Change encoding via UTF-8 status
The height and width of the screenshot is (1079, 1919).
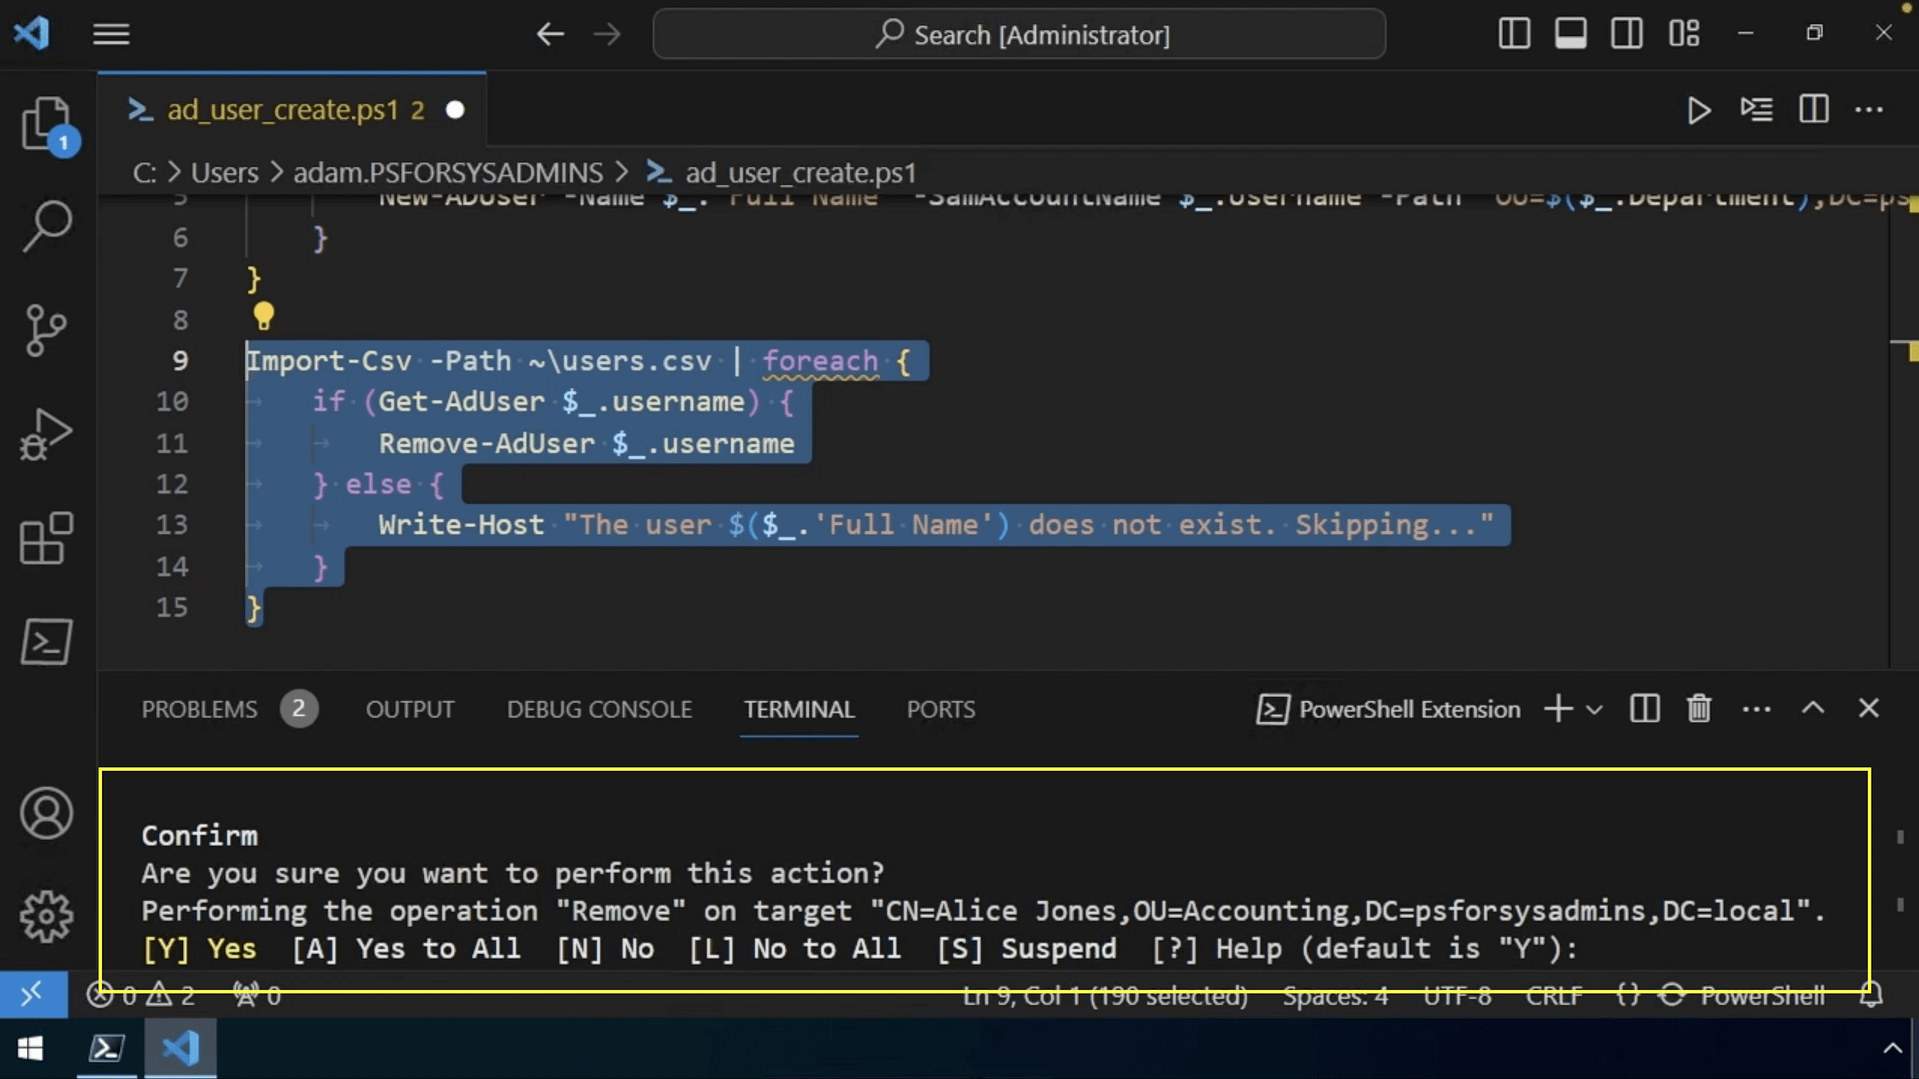[1457, 996]
